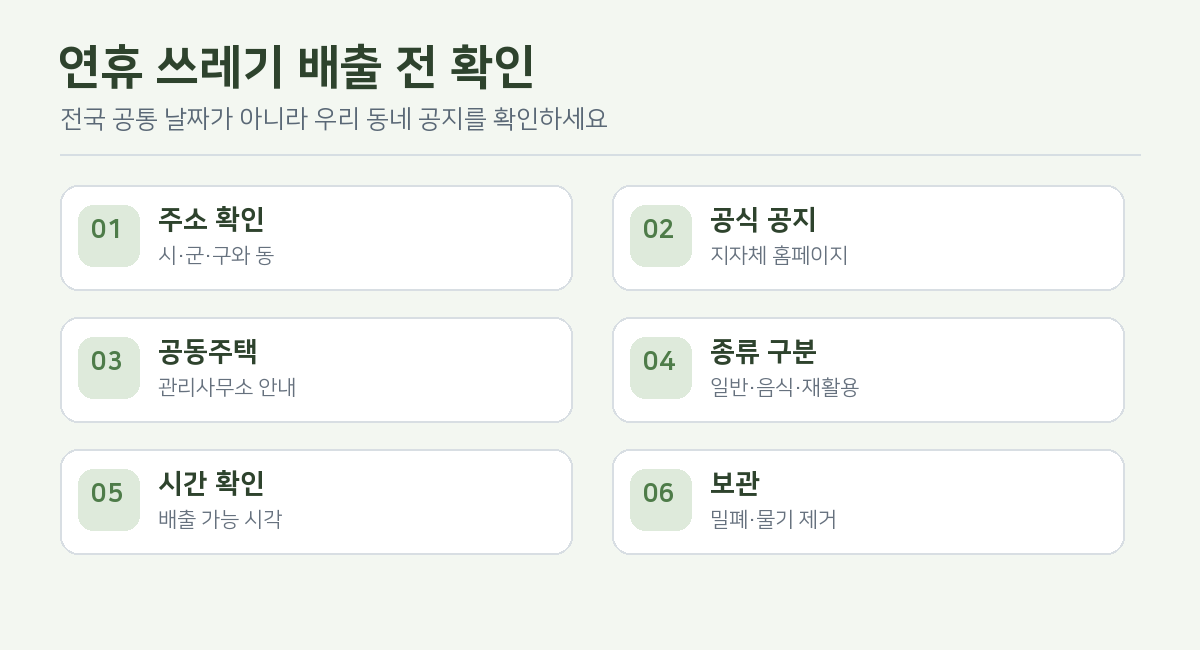This screenshot has width=1200, height=650.
Task: Open the 종류 구분 card heading
Action: coord(763,352)
